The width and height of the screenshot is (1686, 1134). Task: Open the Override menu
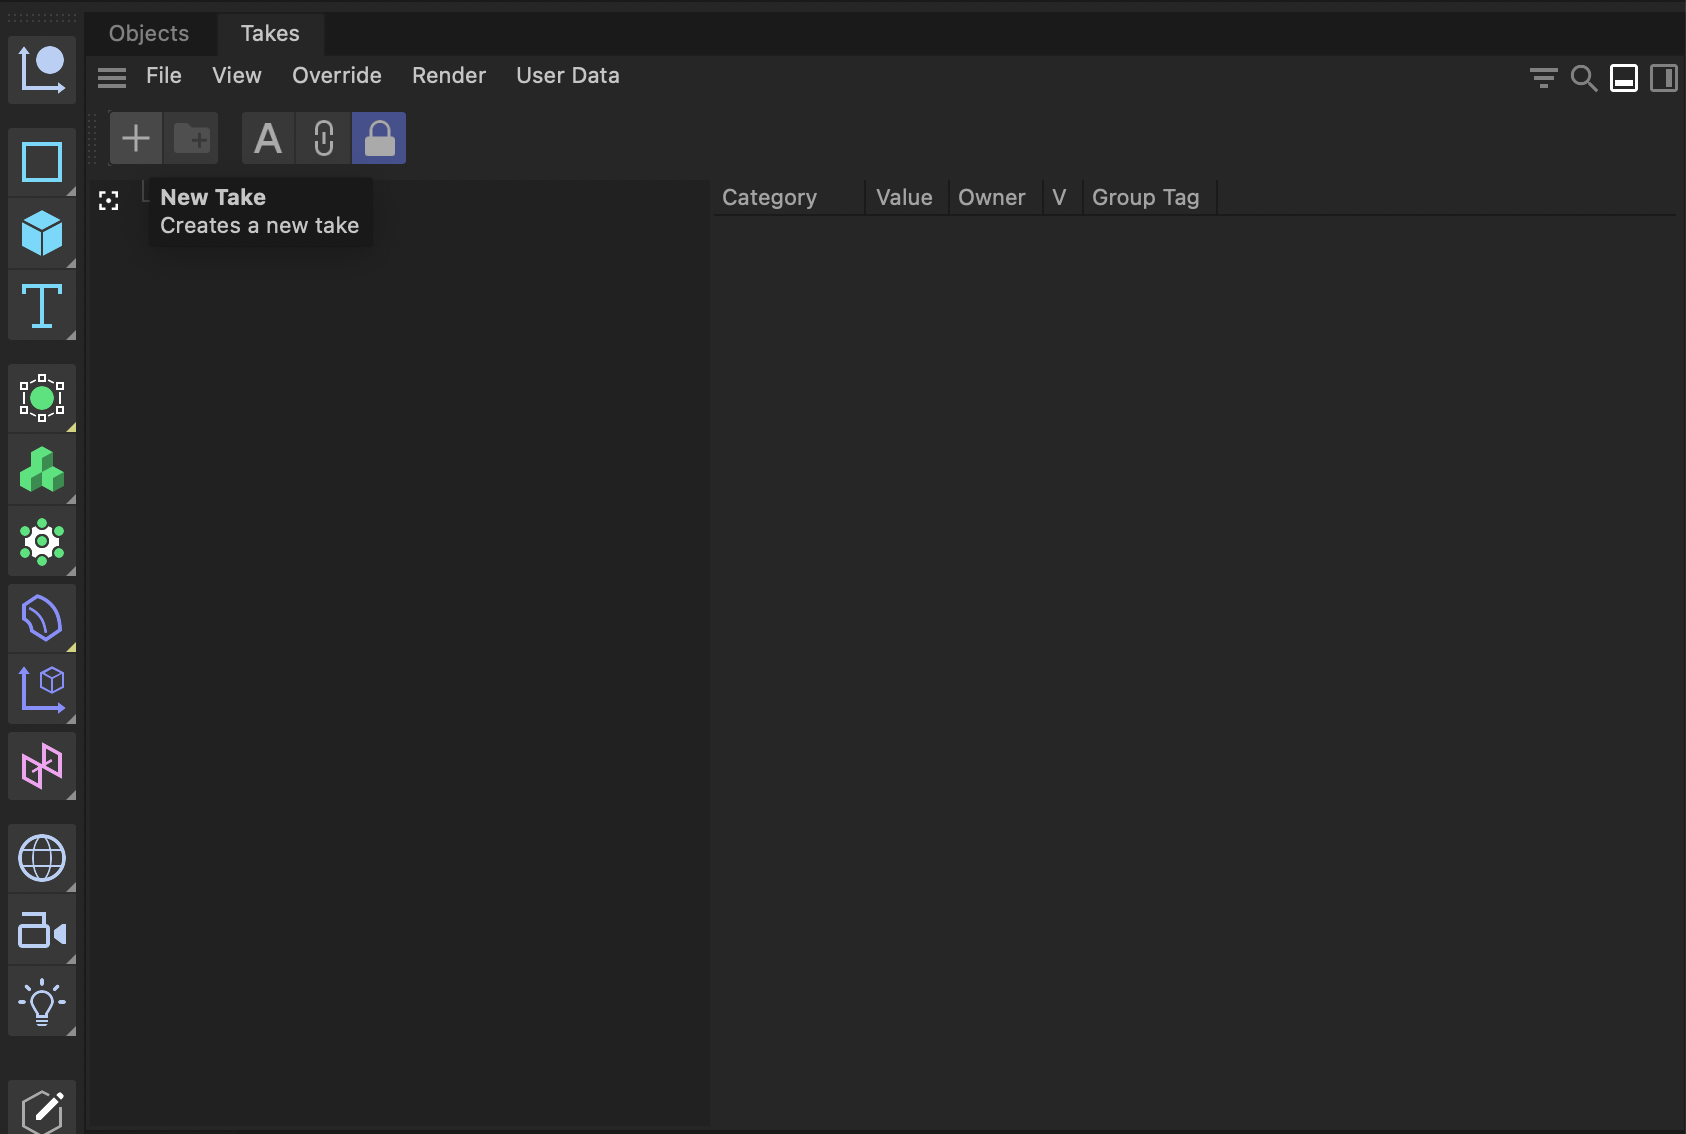336,75
